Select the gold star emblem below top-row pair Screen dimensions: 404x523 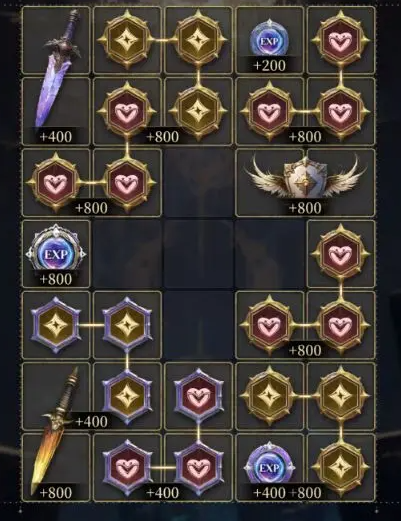(x=198, y=111)
